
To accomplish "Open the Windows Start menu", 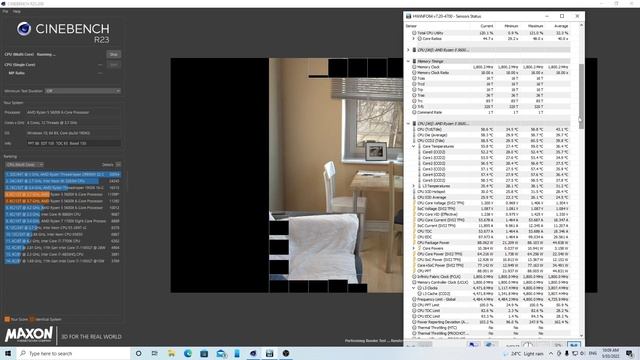I will tap(8, 353).
